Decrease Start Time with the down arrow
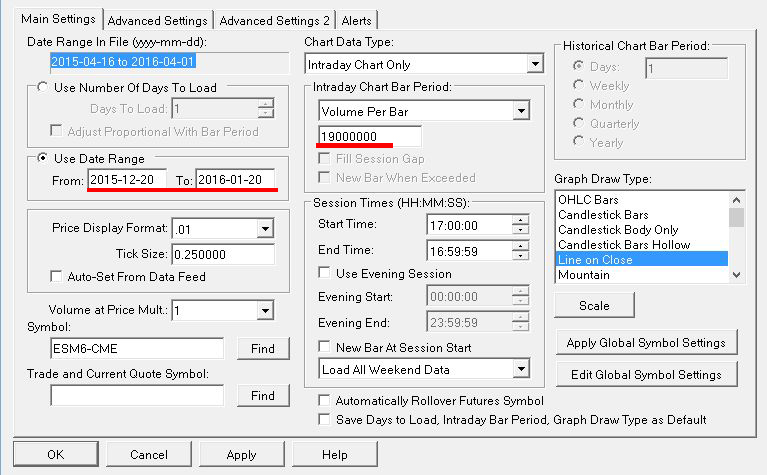Viewport: 767px width, 475px height. (520, 230)
